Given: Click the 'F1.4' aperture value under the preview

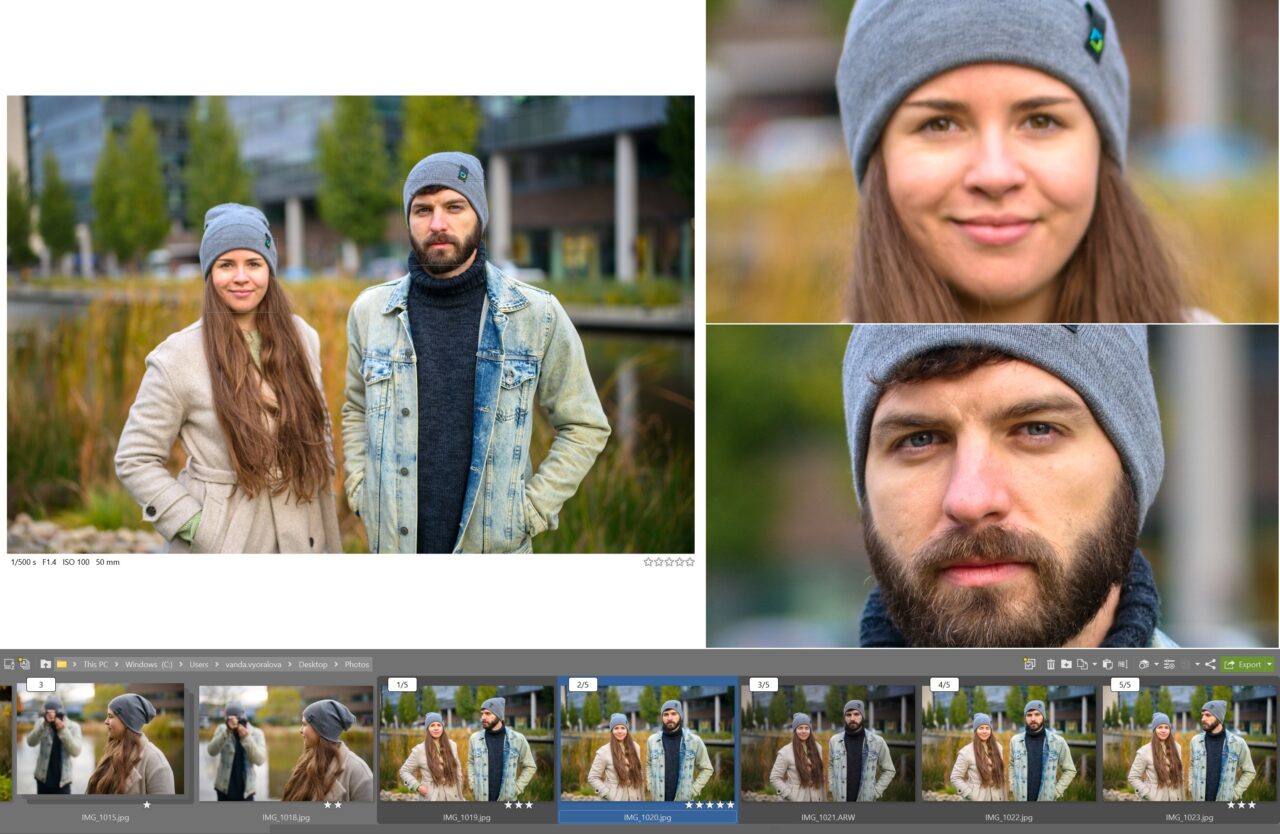Looking at the screenshot, I should point(49,562).
